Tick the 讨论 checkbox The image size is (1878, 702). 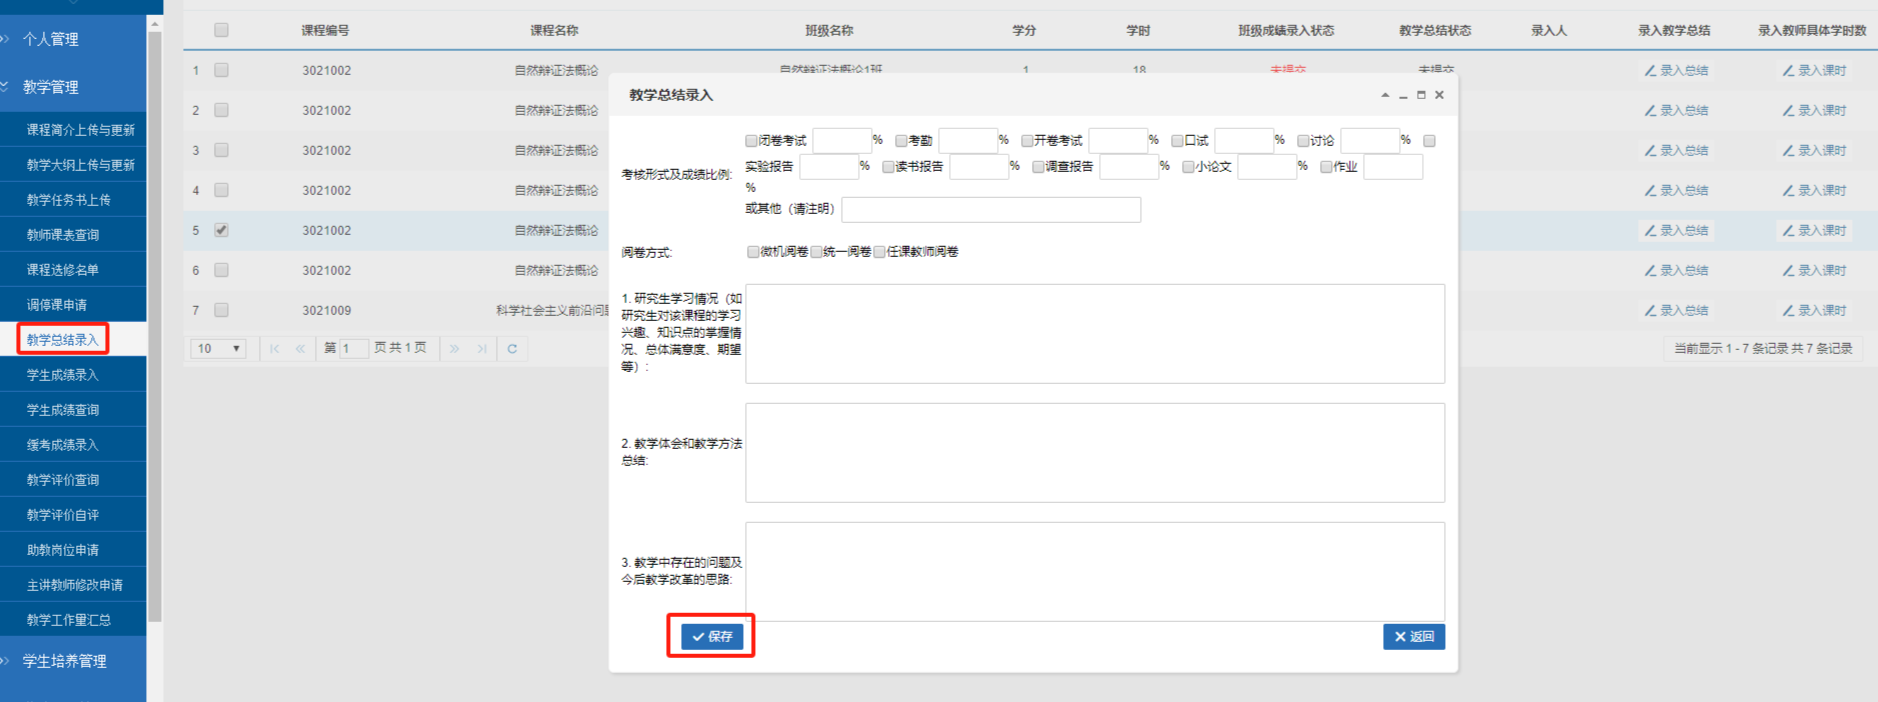point(1303,141)
